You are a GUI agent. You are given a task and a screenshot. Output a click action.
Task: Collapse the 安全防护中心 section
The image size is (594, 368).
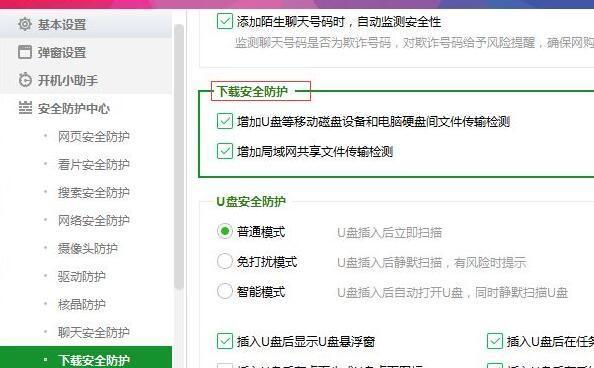[86, 108]
